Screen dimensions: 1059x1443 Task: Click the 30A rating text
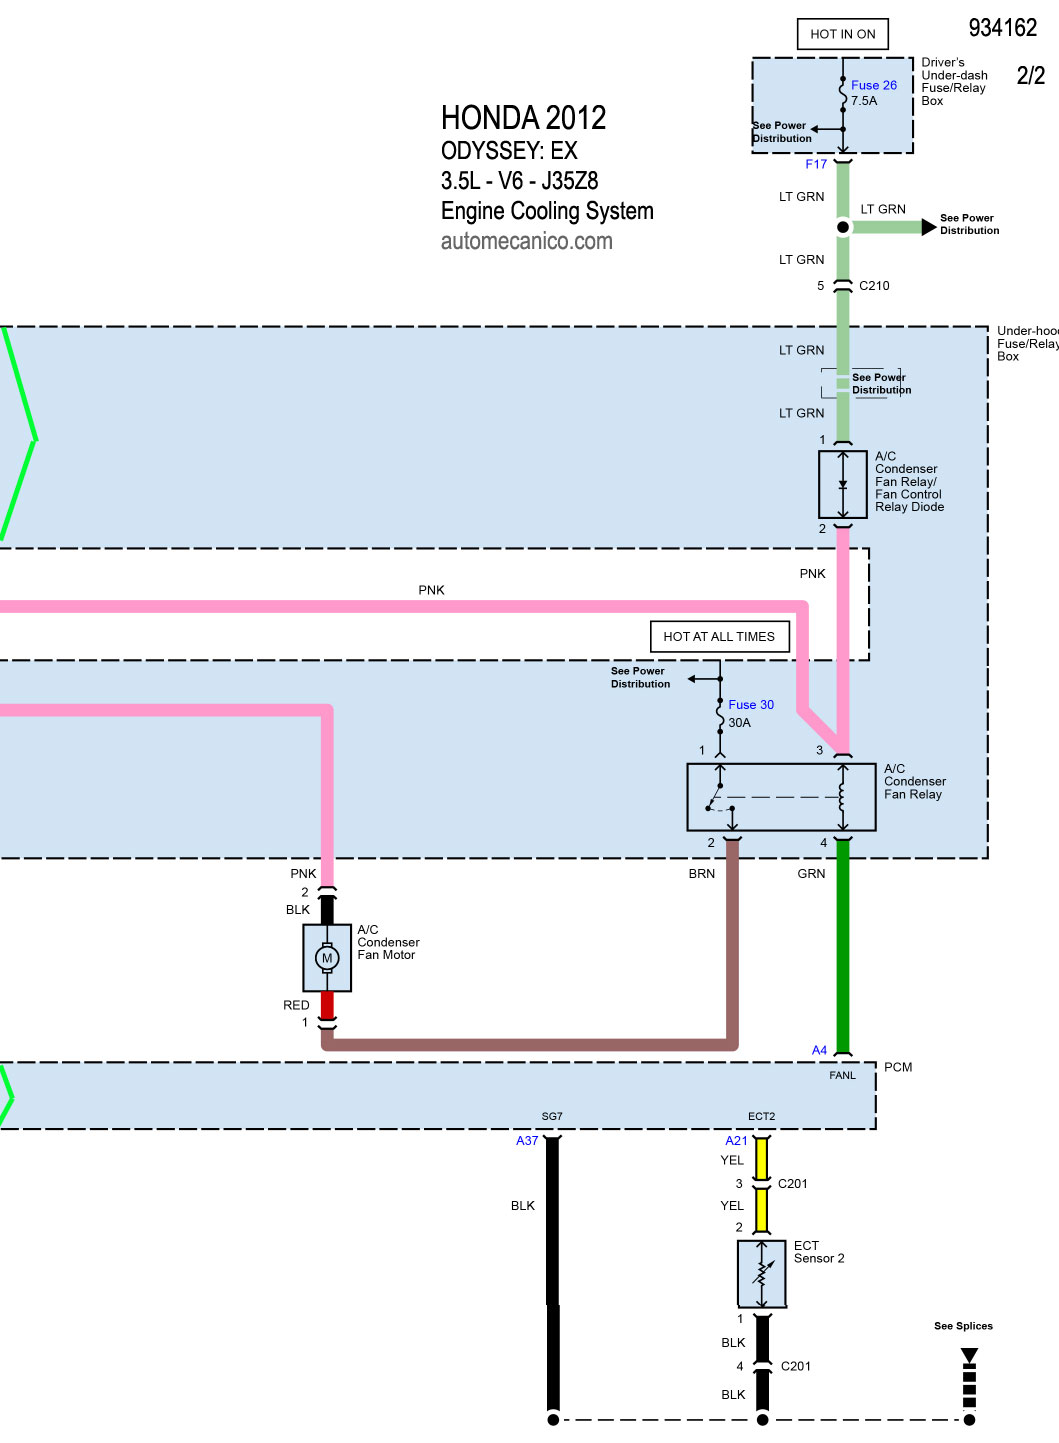pos(739,723)
